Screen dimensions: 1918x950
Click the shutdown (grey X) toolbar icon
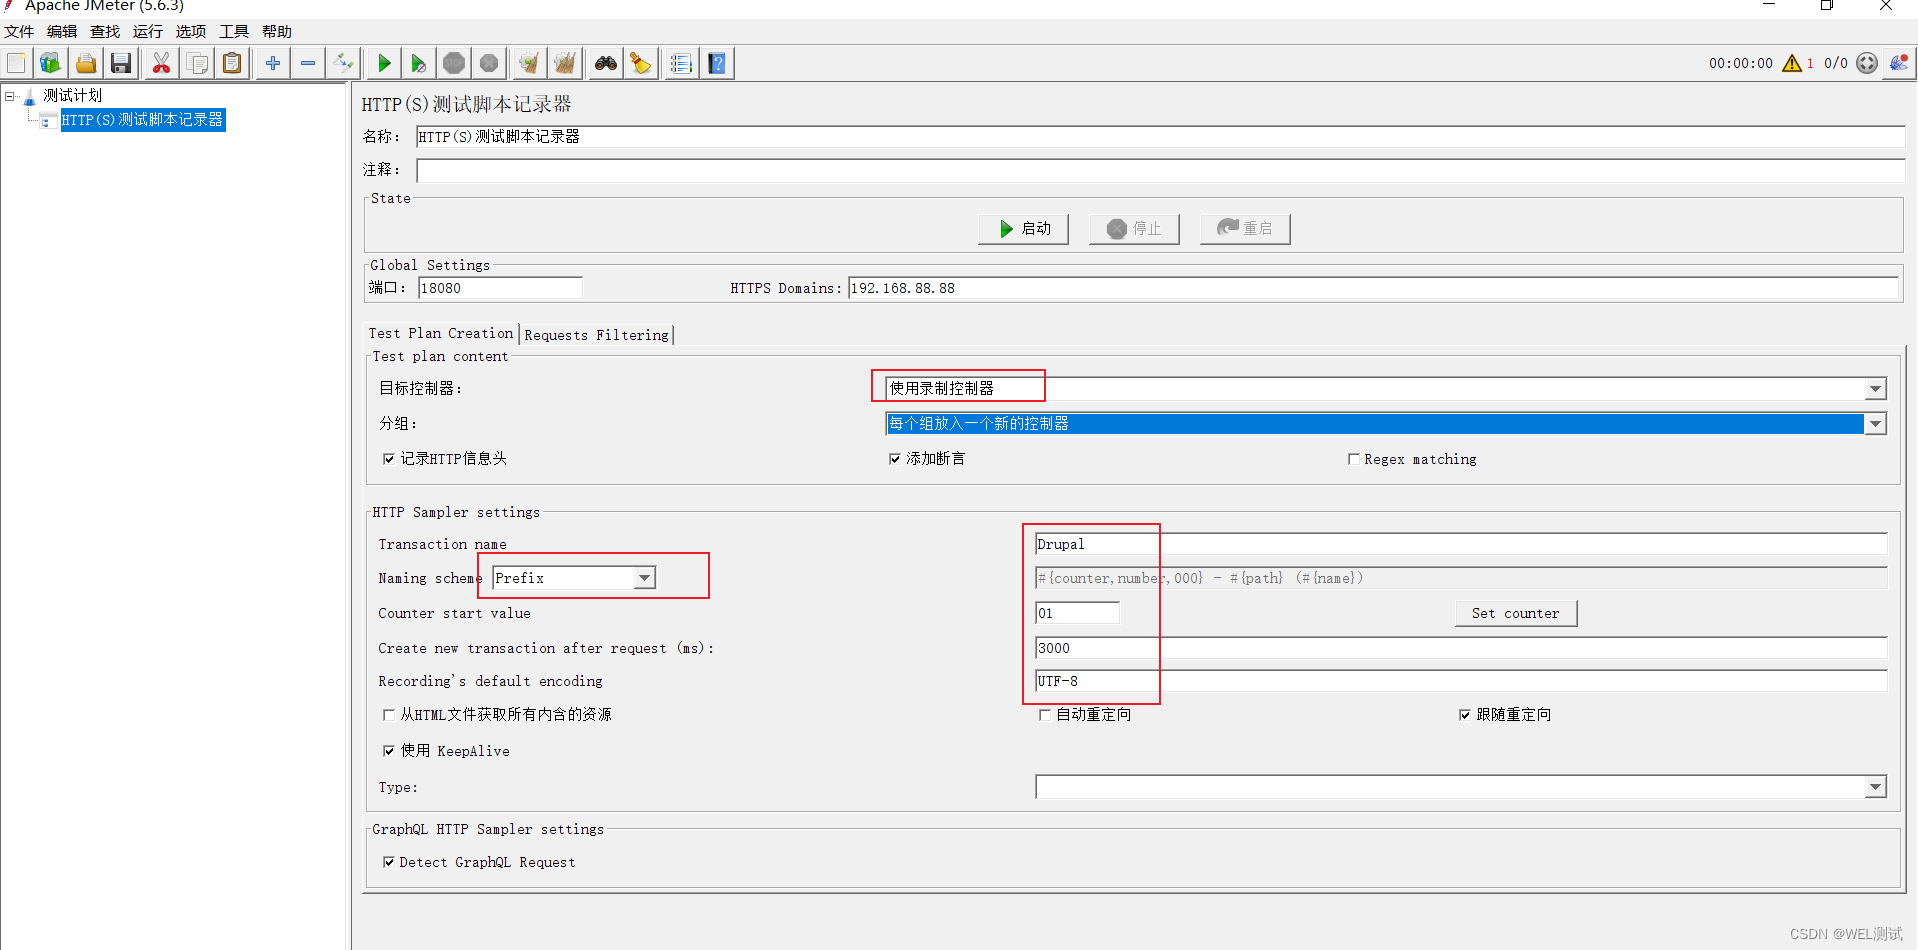pos(489,64)
